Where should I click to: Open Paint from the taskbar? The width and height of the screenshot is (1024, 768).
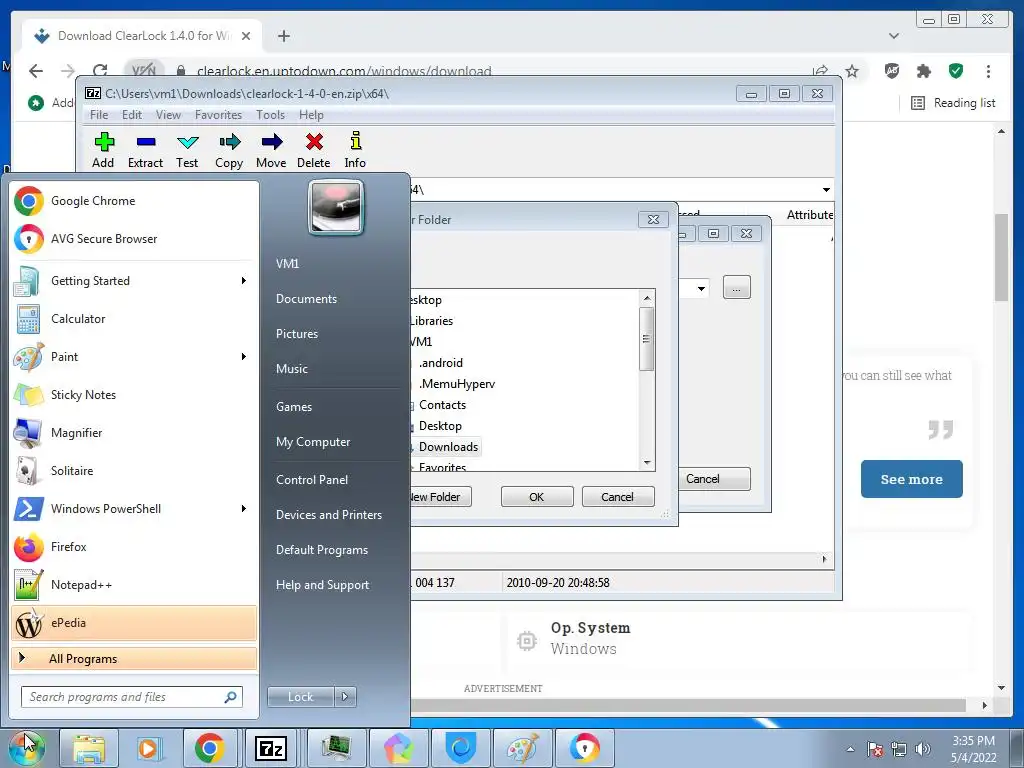click(x=522, y=748)
